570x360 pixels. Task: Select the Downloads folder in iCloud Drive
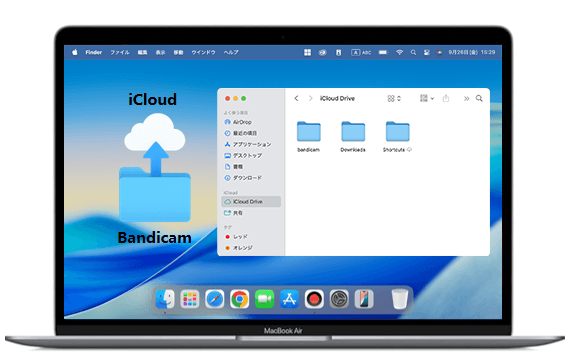tap(353, 131)
